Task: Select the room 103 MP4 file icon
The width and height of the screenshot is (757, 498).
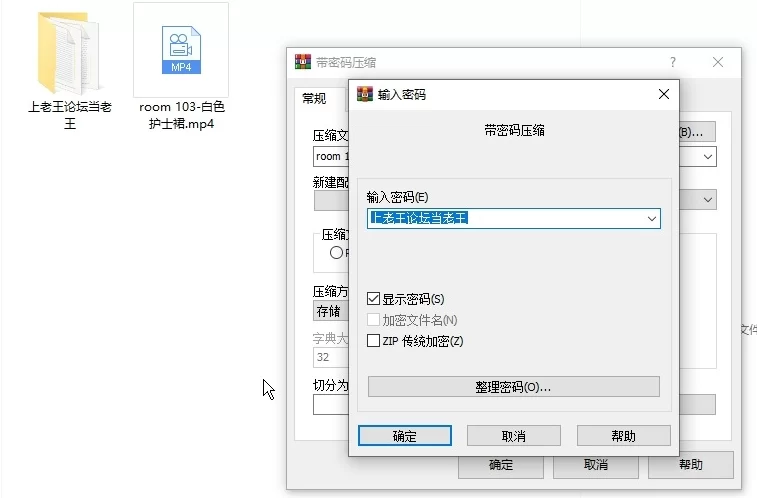Action: tap(181, 50)
